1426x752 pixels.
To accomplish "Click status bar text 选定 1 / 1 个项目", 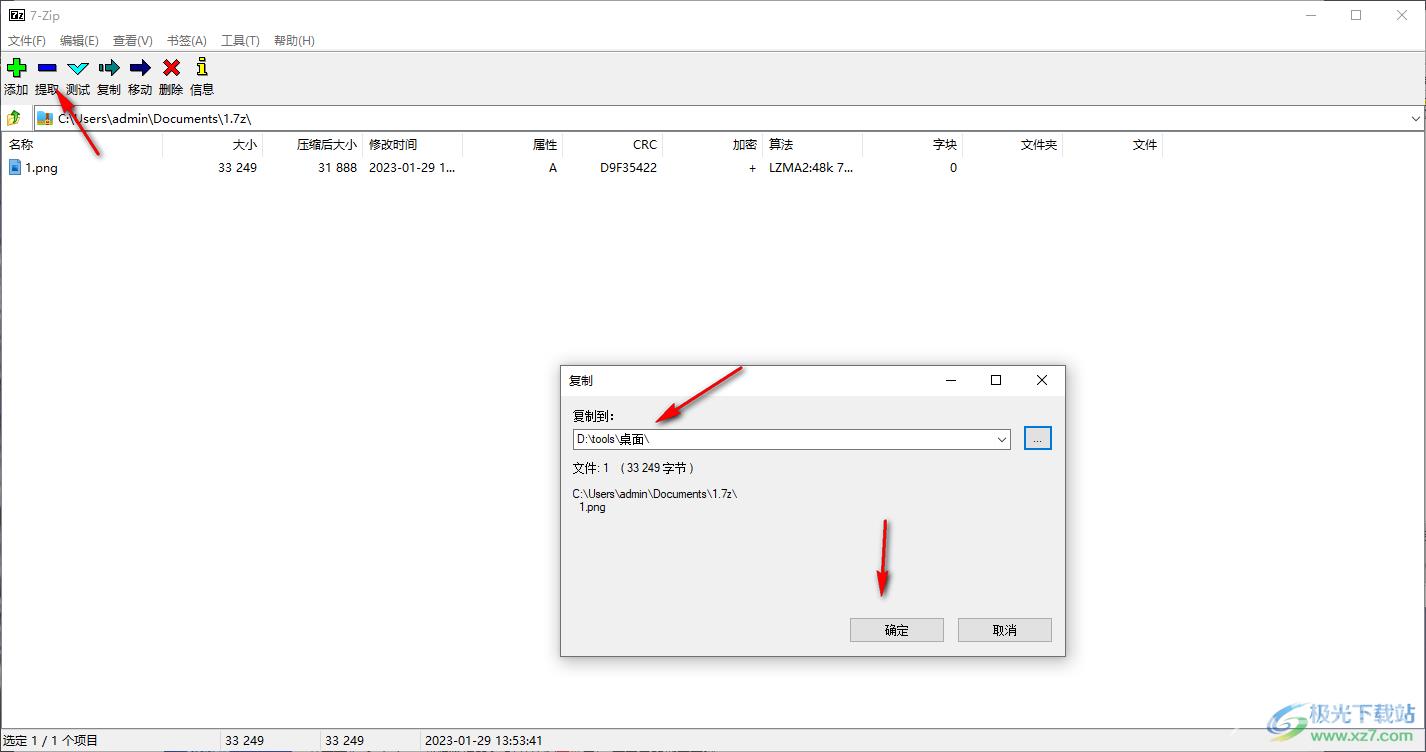I will (51, 741).
